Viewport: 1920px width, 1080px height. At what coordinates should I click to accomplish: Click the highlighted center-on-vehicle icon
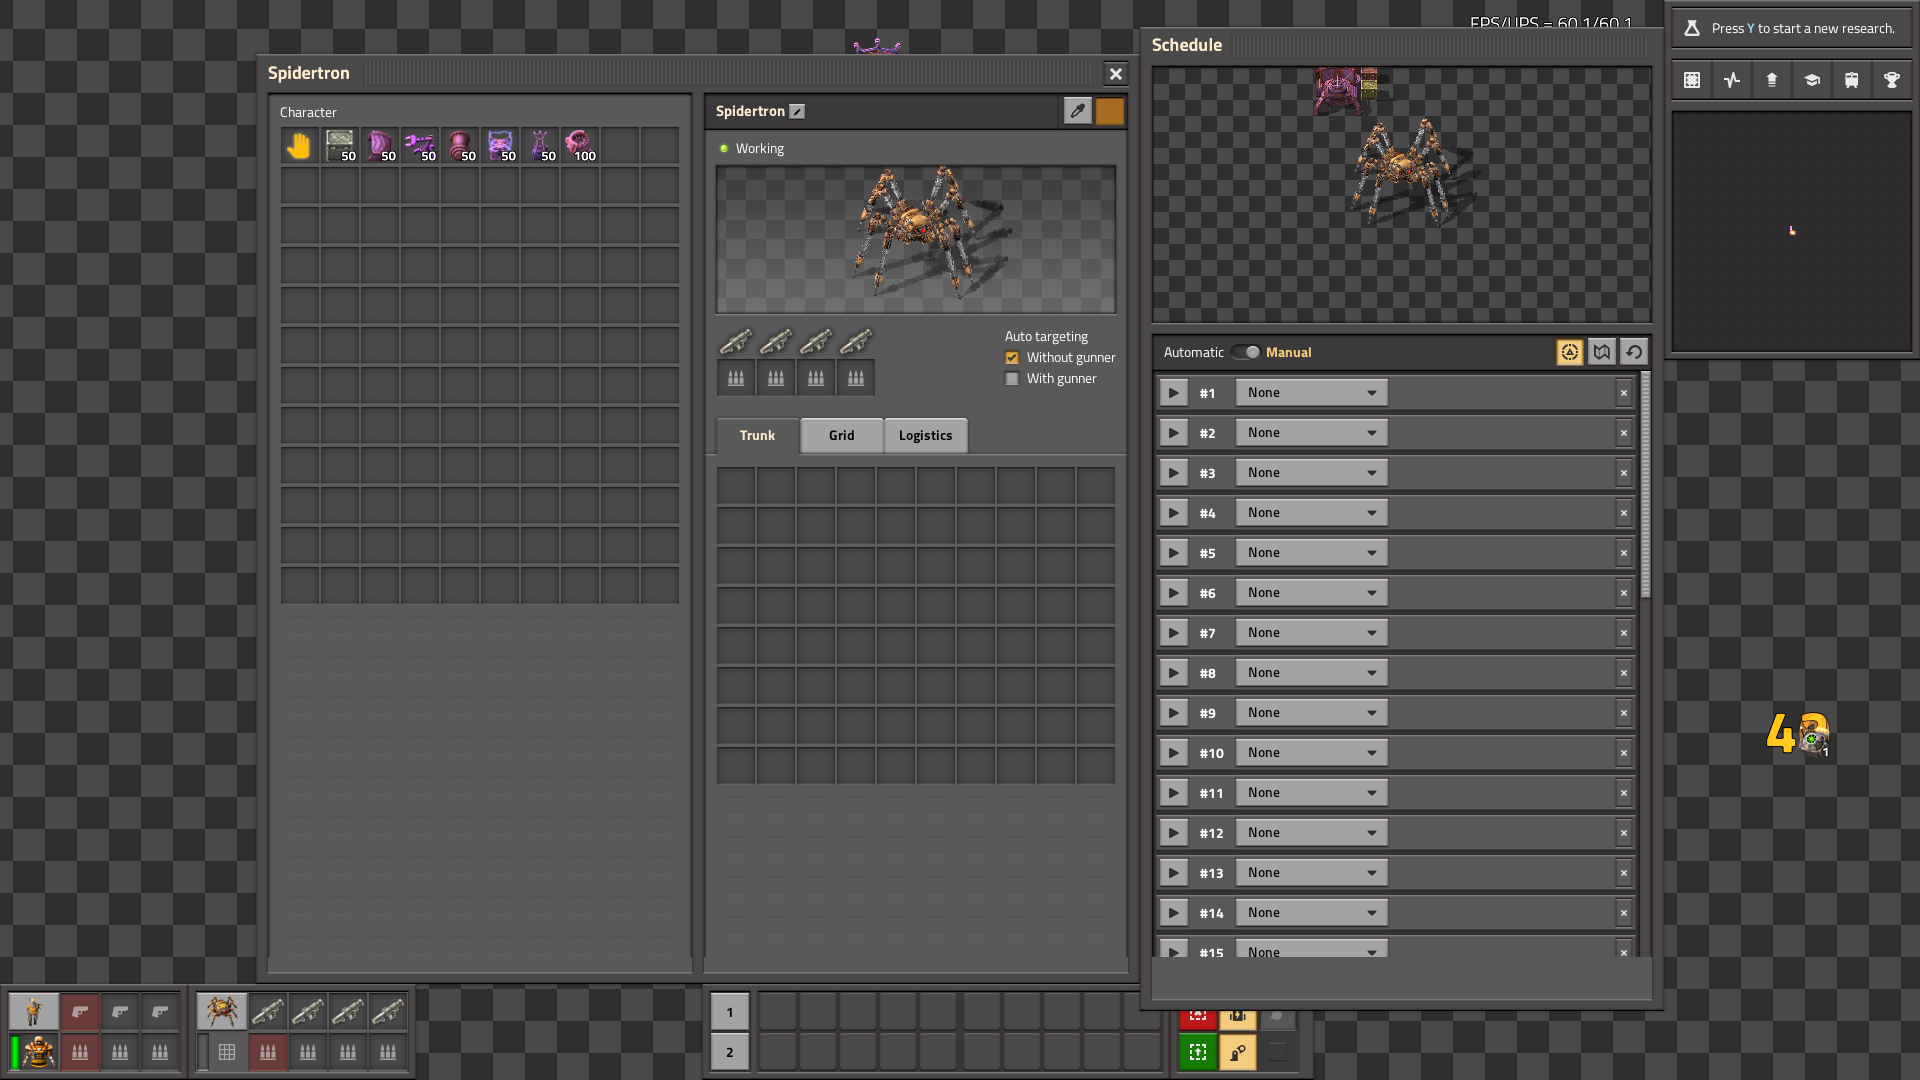(1569, 352)
